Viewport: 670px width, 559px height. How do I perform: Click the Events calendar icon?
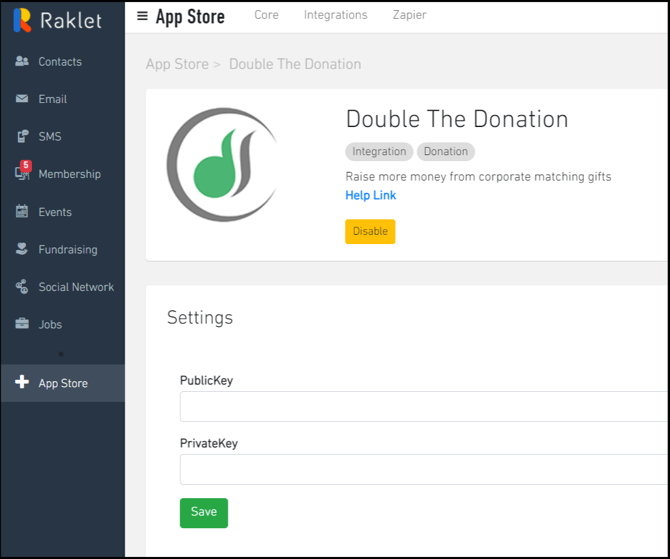22,212
